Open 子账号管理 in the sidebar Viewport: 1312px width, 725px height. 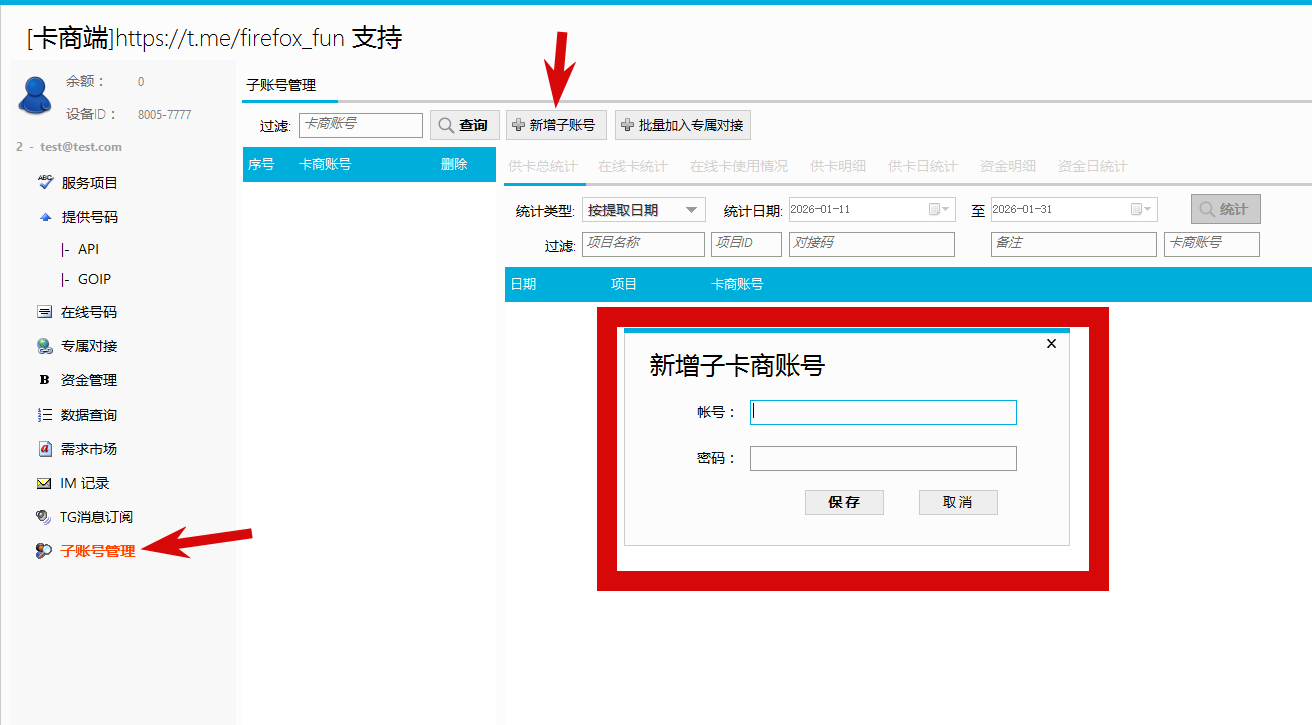pyautogui.click(x=98, y=551)
